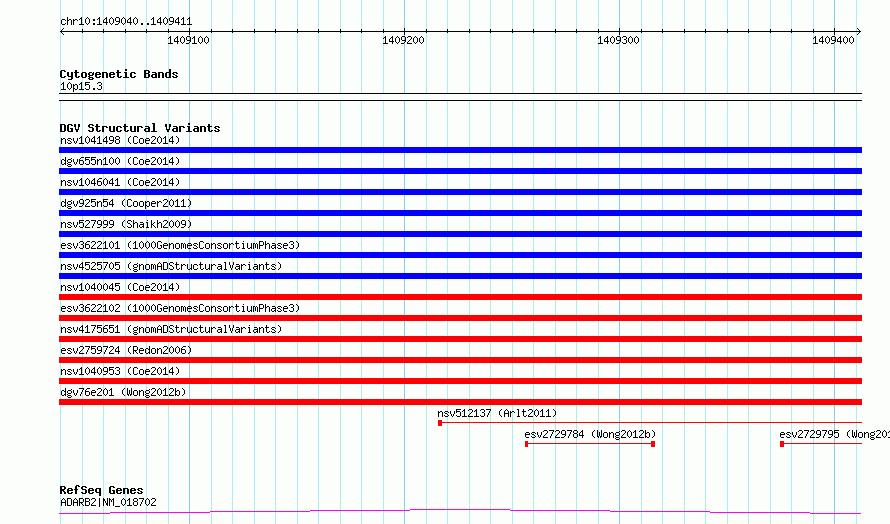Click nsv4525705 (gnomADStructuralVariants) label
The width and height of the screenshot is (890, 524).
(171, 266)
